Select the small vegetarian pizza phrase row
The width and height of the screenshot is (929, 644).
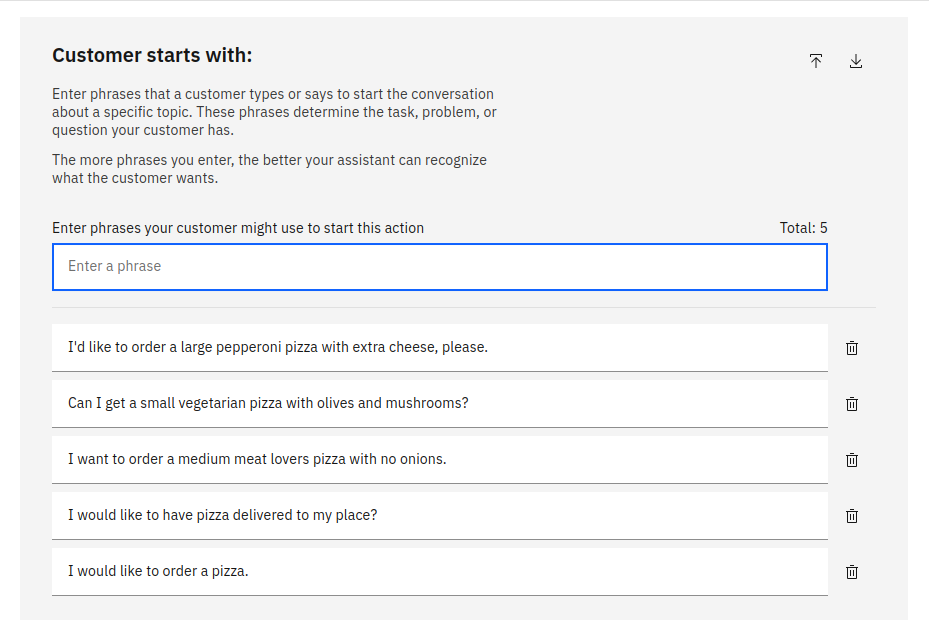pyautogui.click(x=268, y=404)
